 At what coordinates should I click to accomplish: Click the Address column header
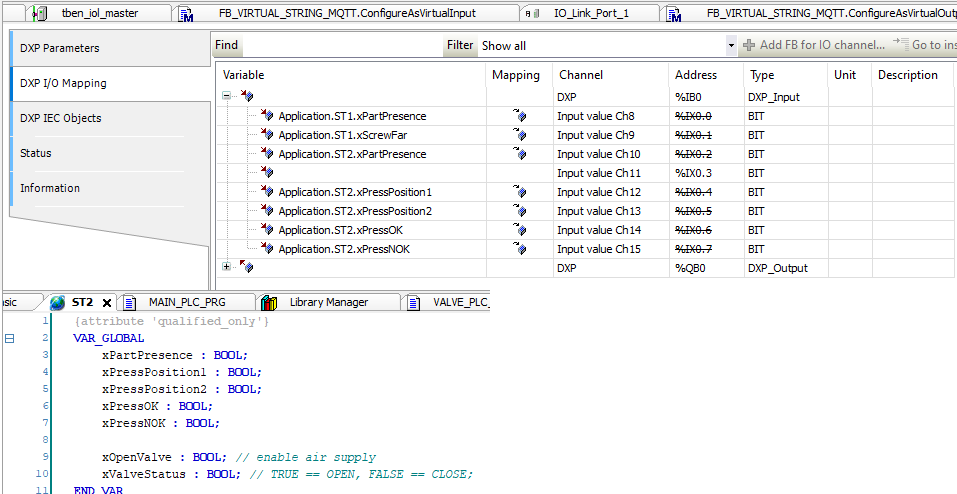coord(696,75)
